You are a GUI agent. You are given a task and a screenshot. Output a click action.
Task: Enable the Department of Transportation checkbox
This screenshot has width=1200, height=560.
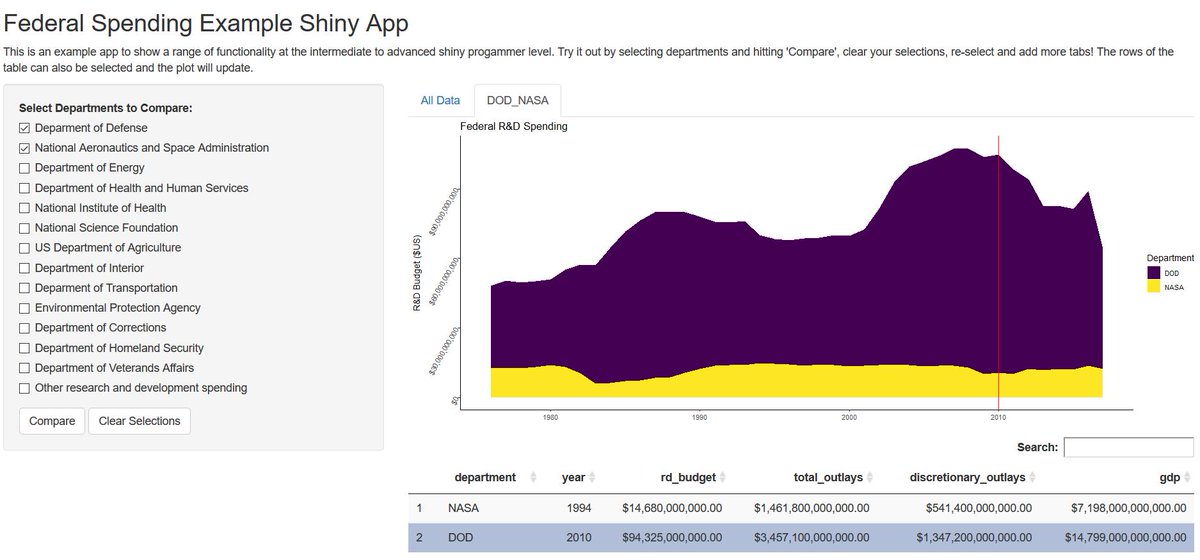[x=25, y=288]
